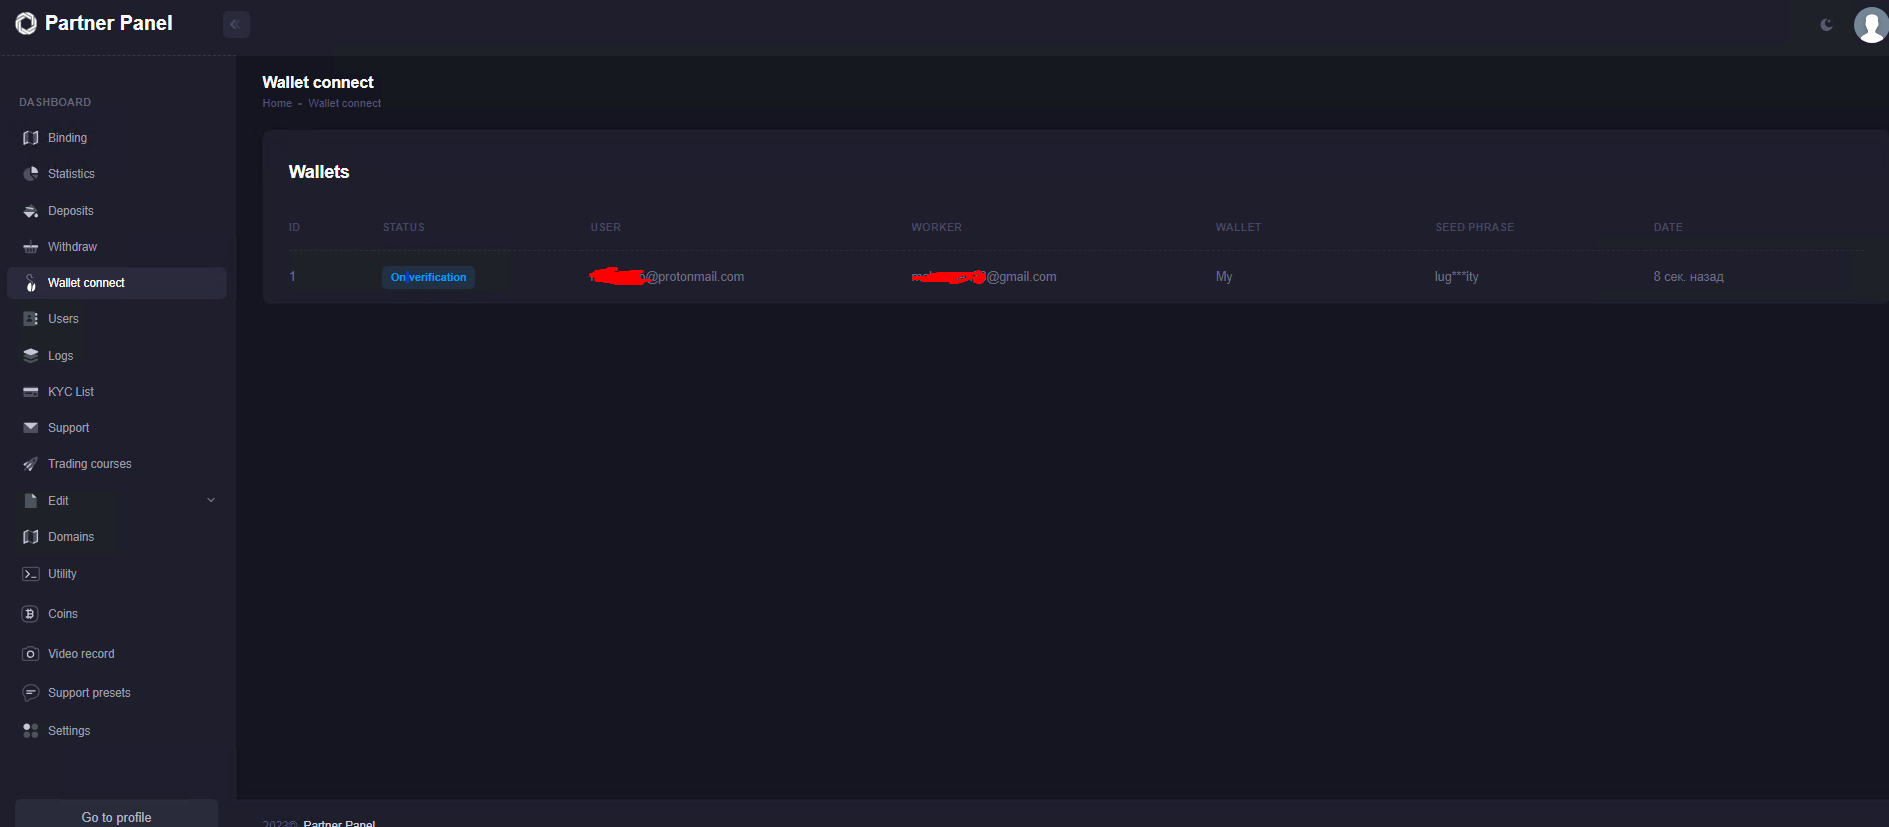
Task: Open Coins via the bitcoin icon
Action: point(30,614)
